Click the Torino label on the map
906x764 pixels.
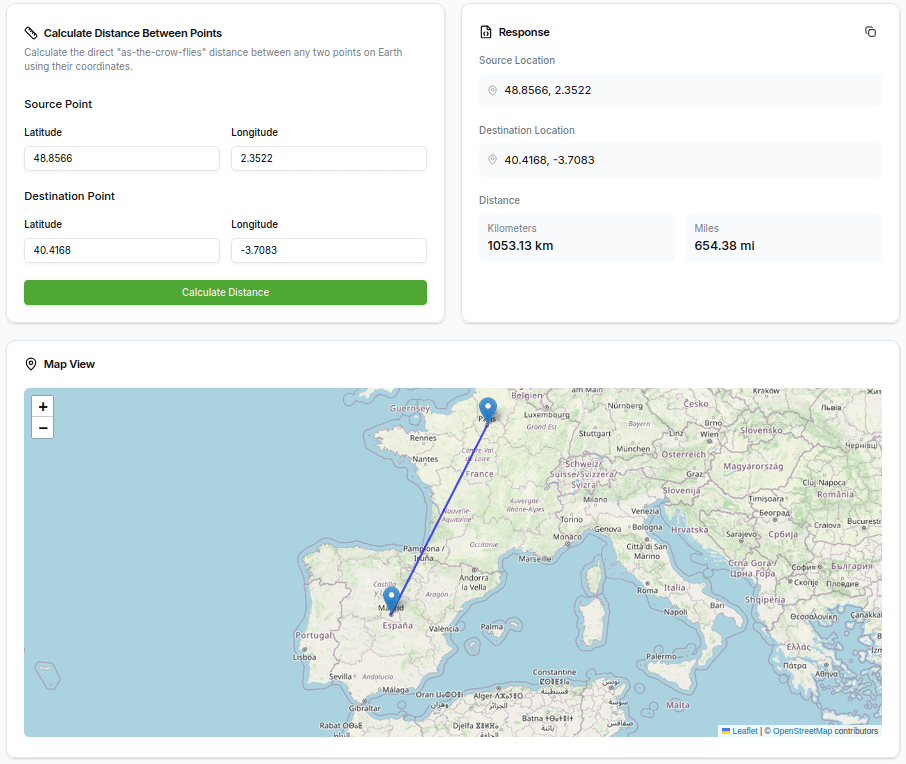point(571,520)
